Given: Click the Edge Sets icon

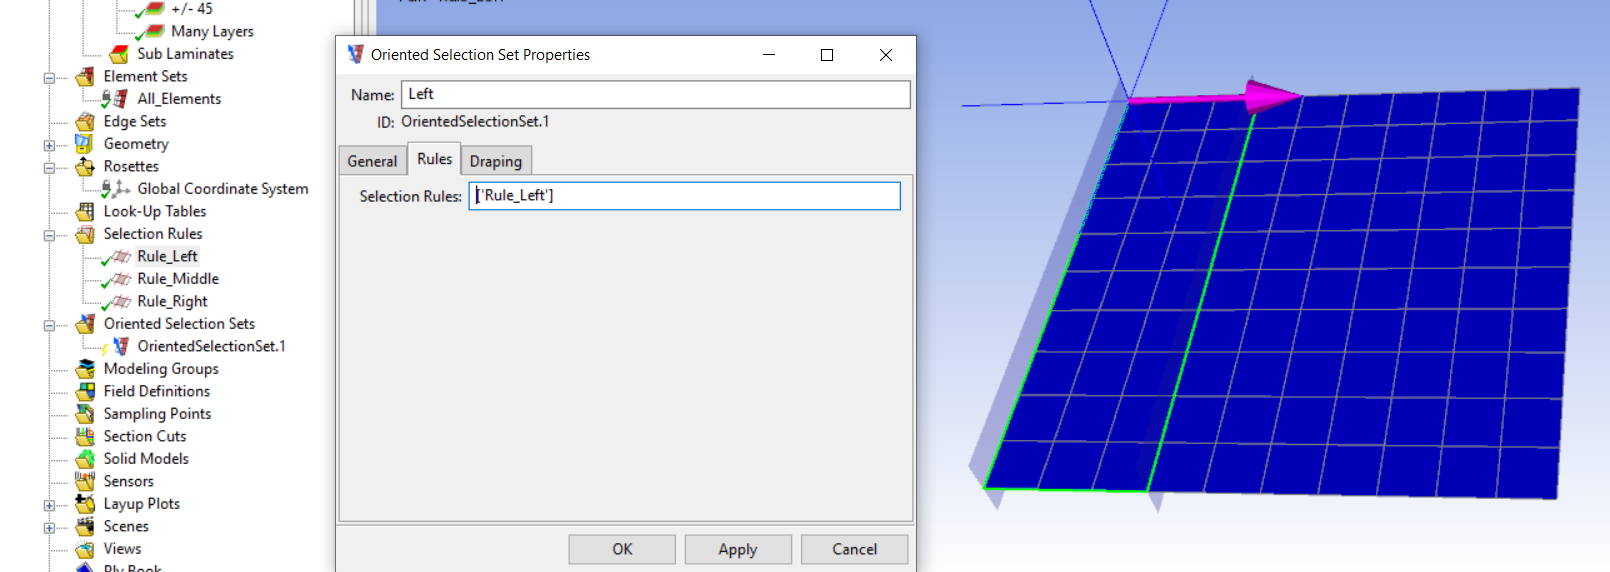Looking at the screenshot, I should pyautogui.click(x=85, y=121).
